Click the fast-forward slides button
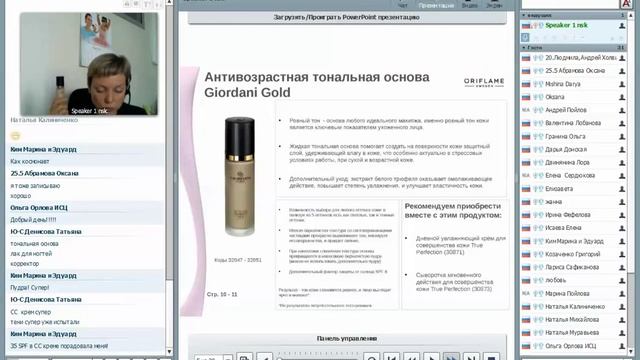Viewport: 640px width, 360px height. 451,357
